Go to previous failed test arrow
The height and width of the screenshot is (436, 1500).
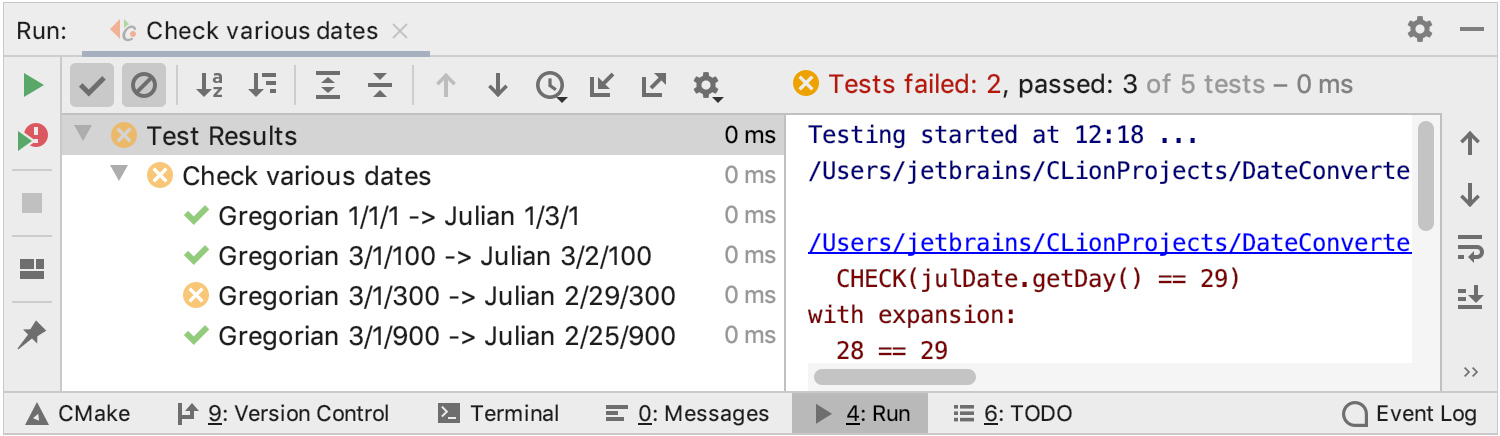[x=446, y=86]
